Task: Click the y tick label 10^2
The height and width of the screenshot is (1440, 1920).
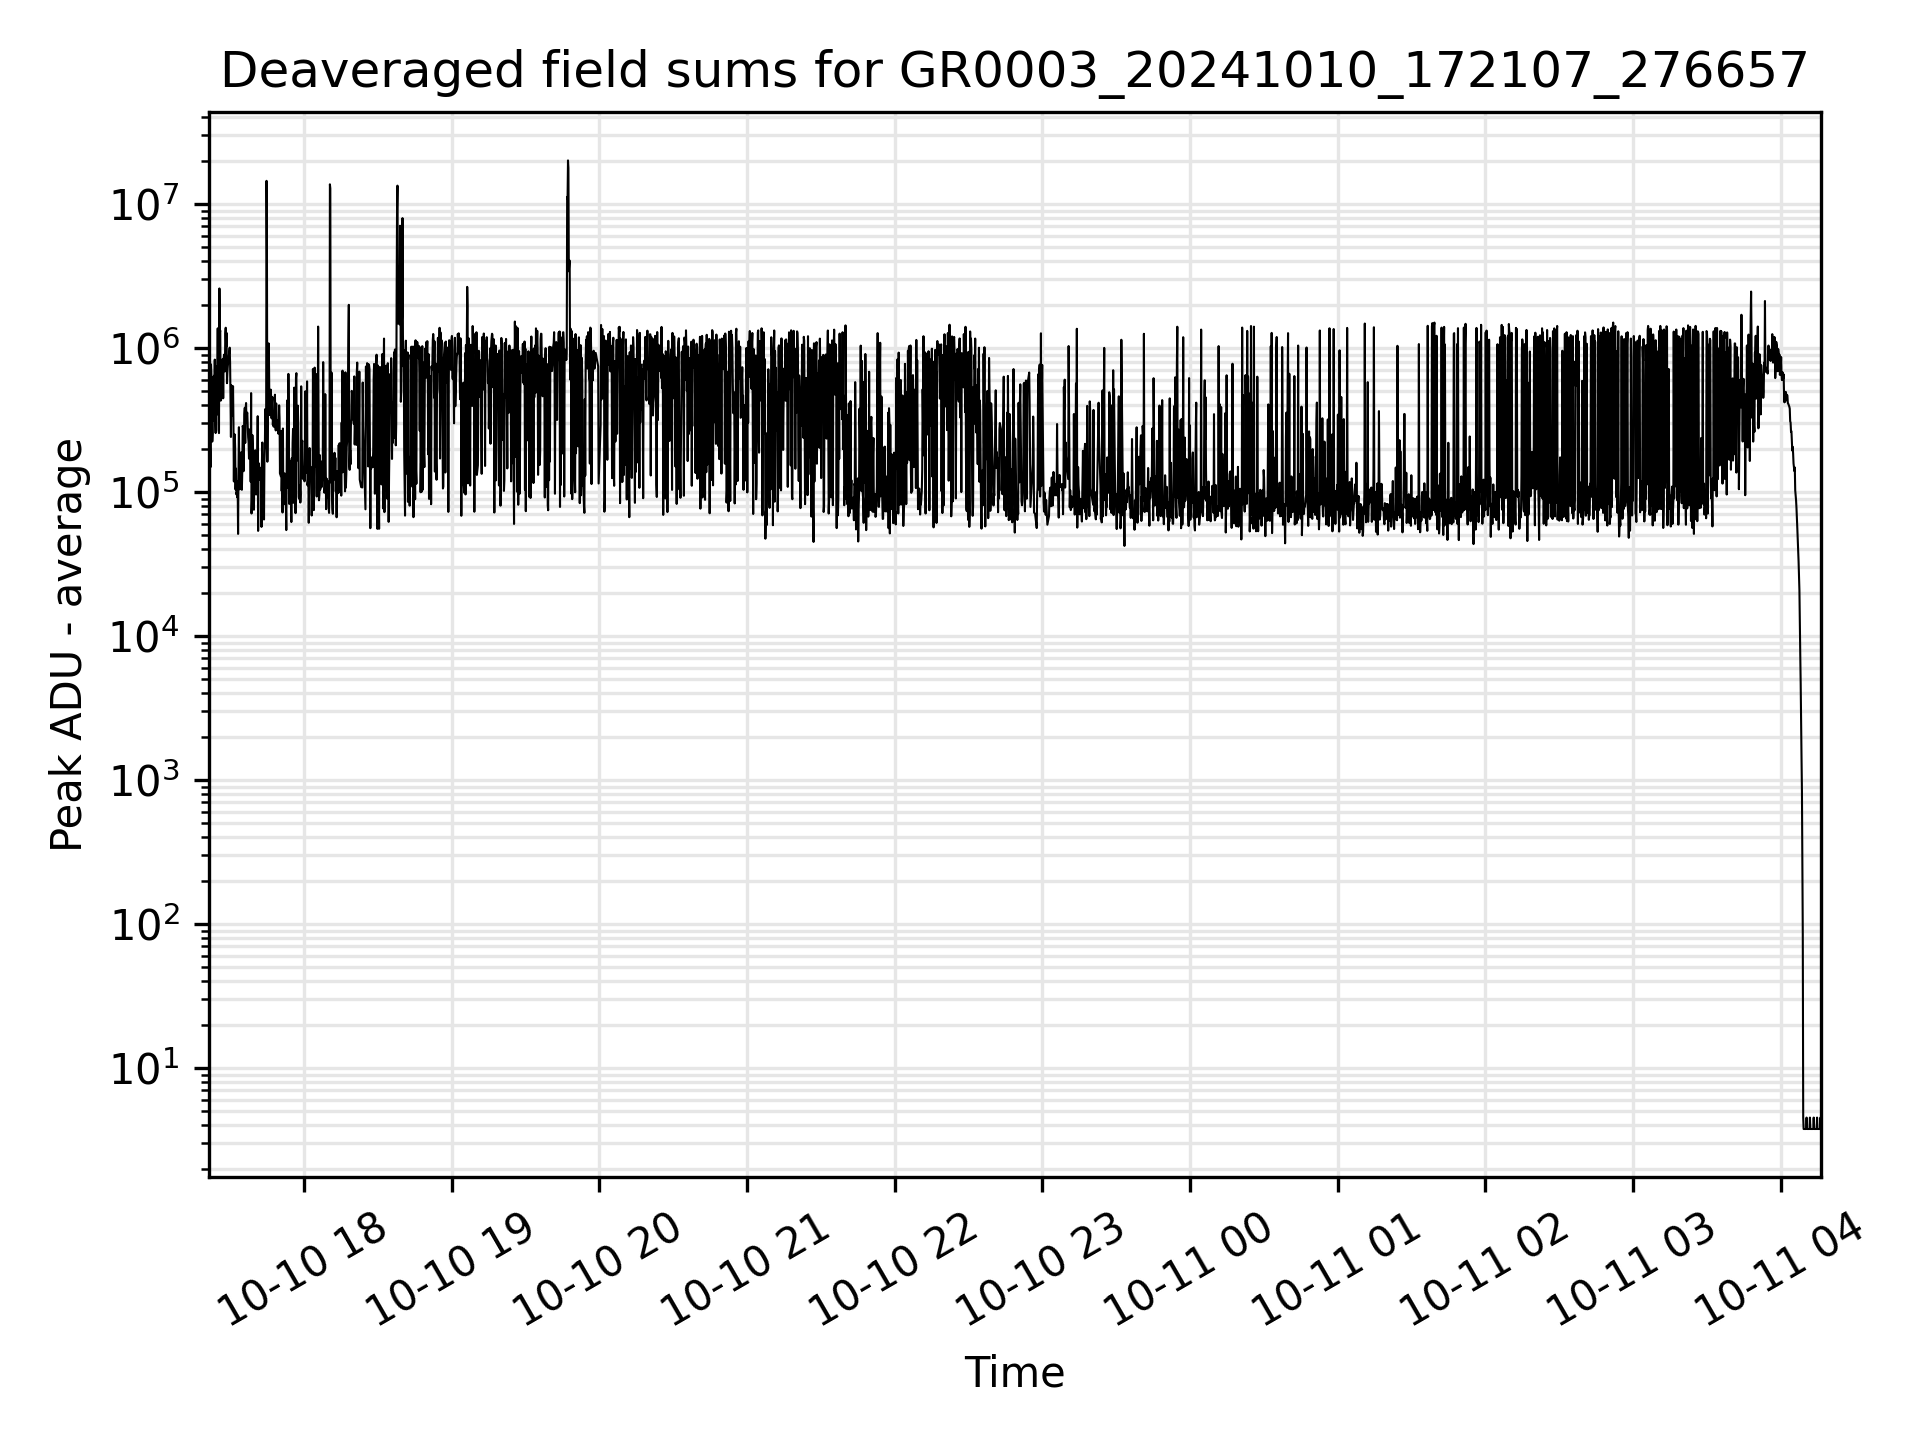Action: pos(144,924)
